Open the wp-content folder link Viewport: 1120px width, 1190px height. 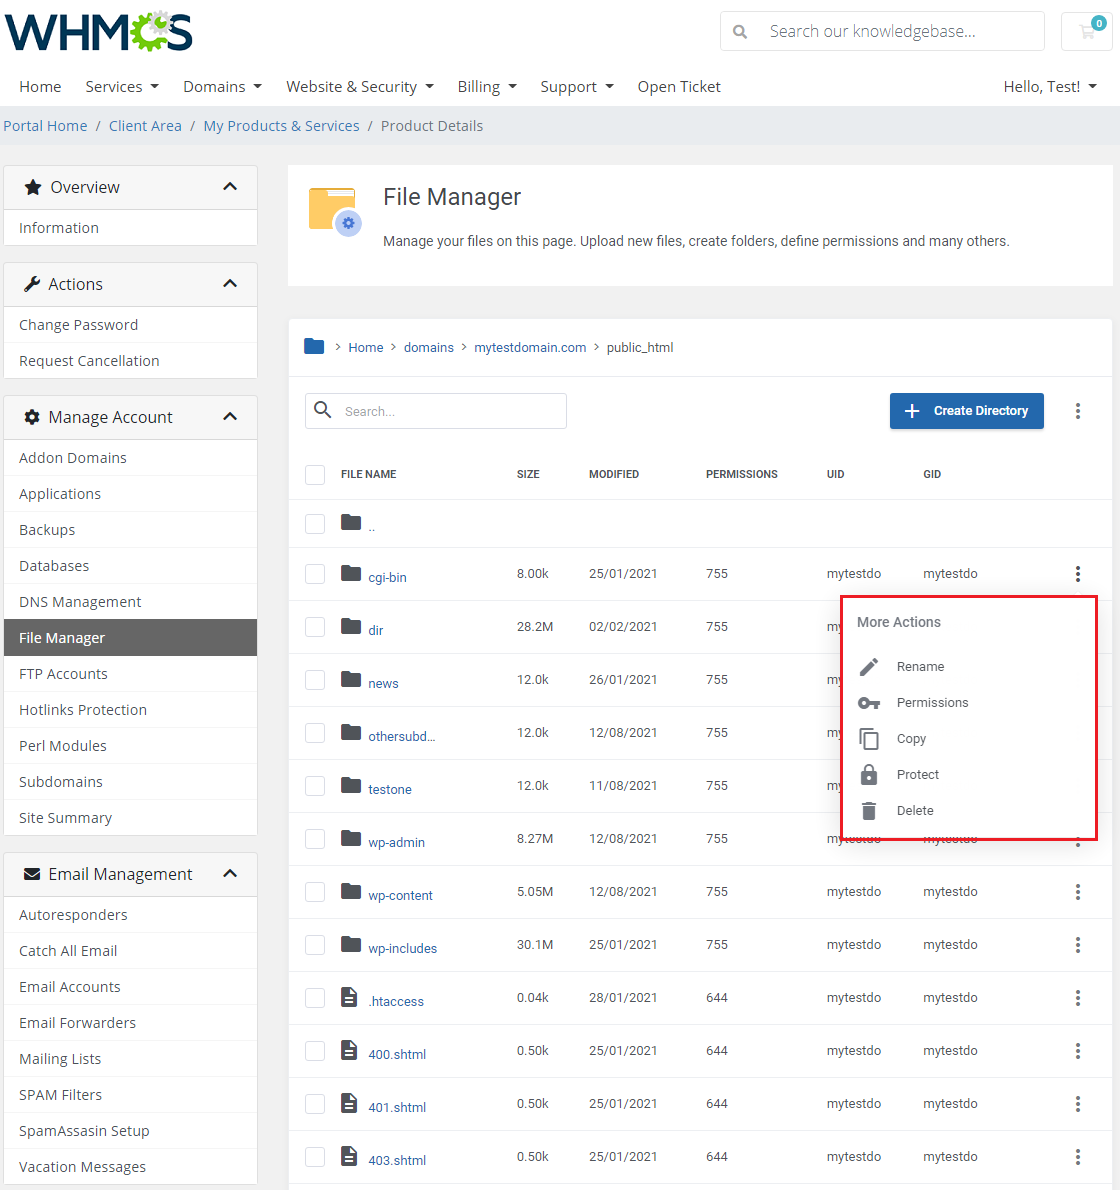tap(400, 896)
